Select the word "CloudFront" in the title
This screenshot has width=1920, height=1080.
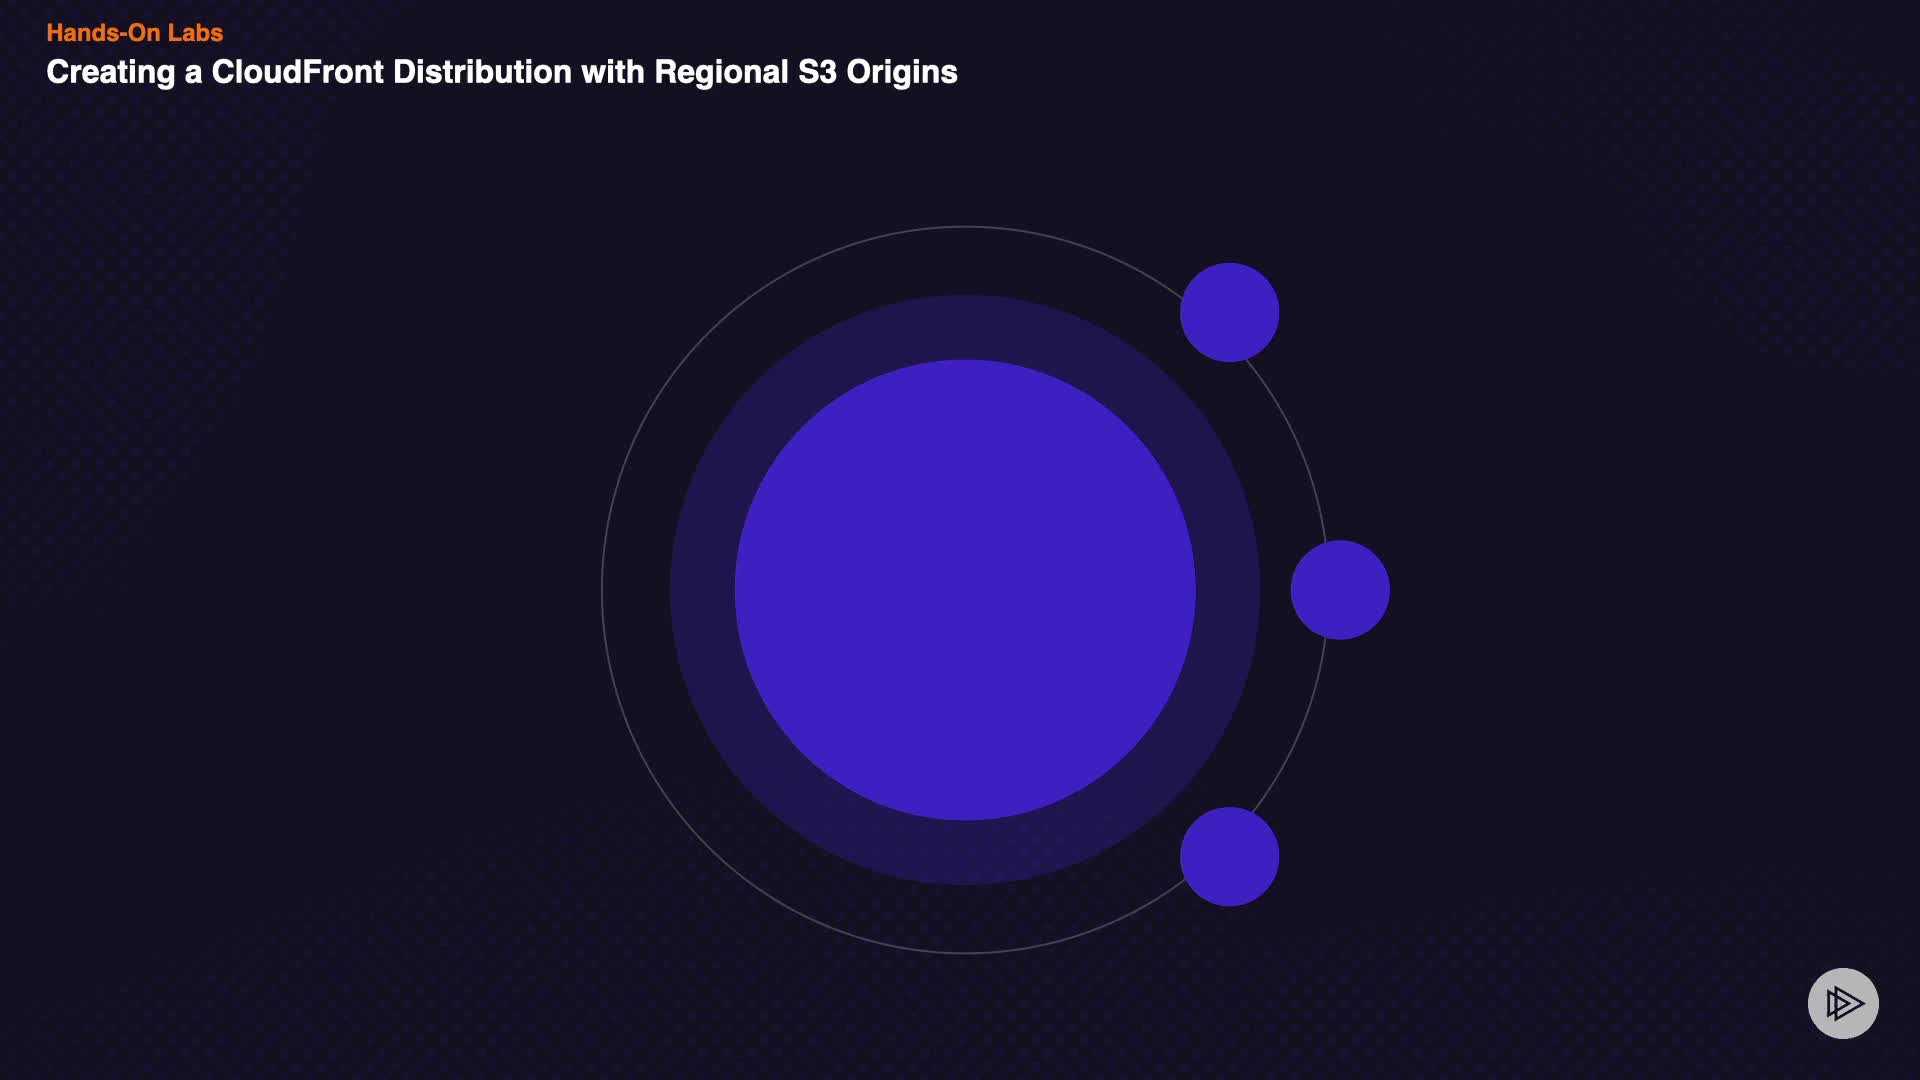click(297, 72)
